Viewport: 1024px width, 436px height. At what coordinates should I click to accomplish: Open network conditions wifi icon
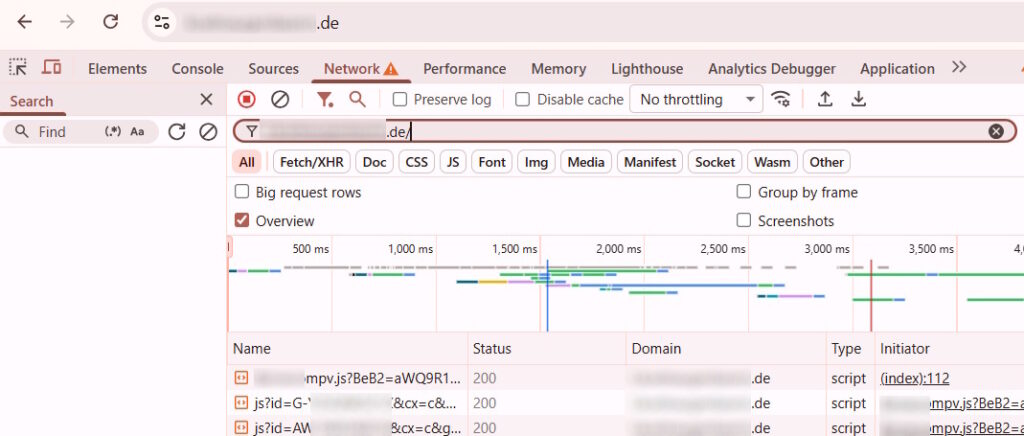click(x=781, y=99)
